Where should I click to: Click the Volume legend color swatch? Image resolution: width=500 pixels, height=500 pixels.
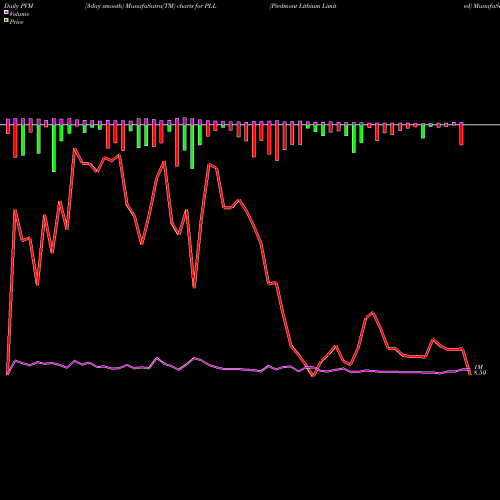(6, 12)
